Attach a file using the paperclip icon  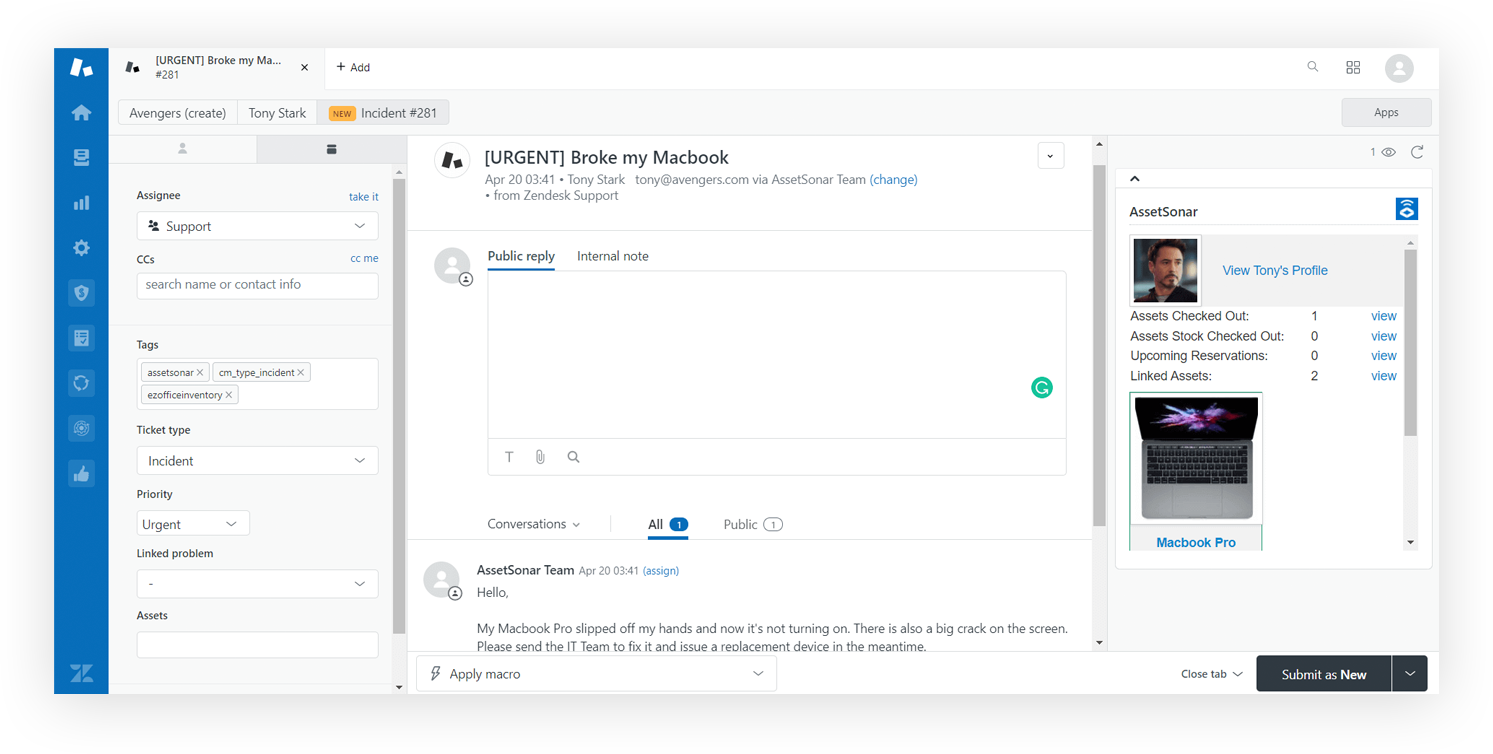pos(541,456)
